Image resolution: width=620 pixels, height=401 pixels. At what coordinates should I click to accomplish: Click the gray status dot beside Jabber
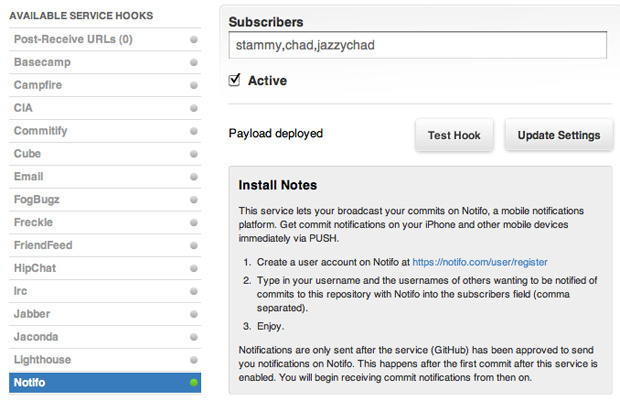194,314
